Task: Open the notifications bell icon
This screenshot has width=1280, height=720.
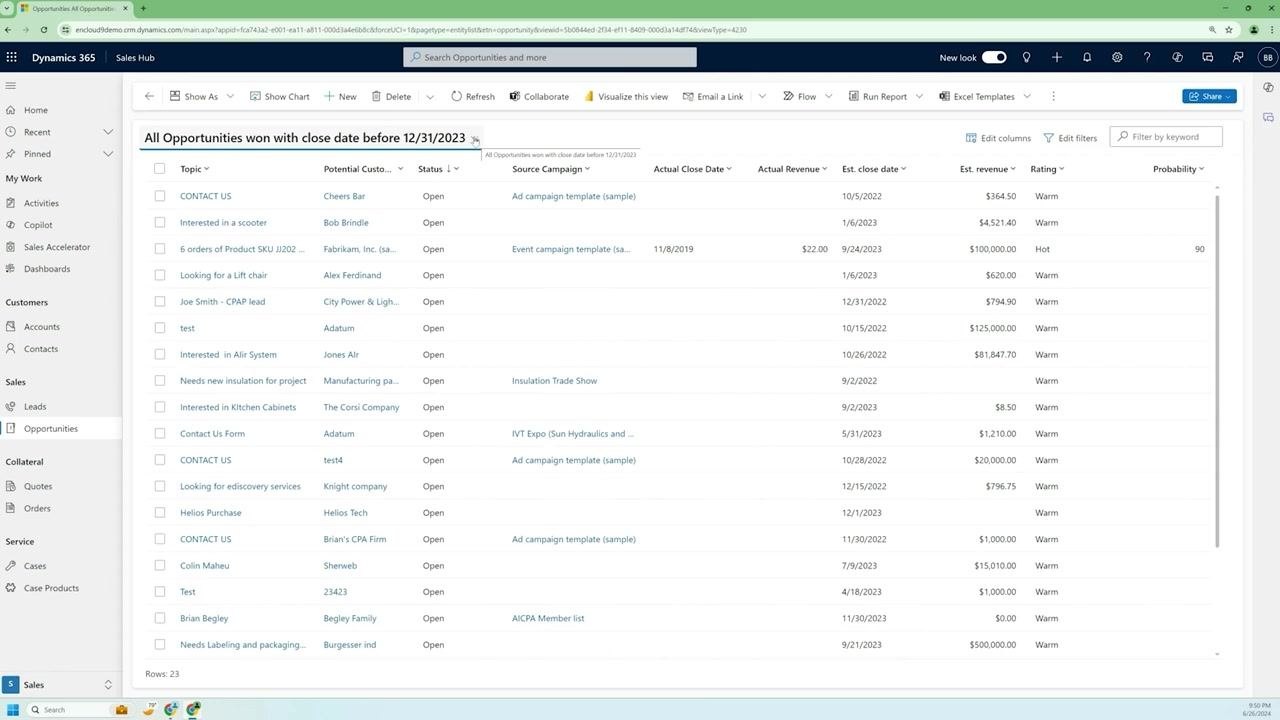Action: point(1087,57)
